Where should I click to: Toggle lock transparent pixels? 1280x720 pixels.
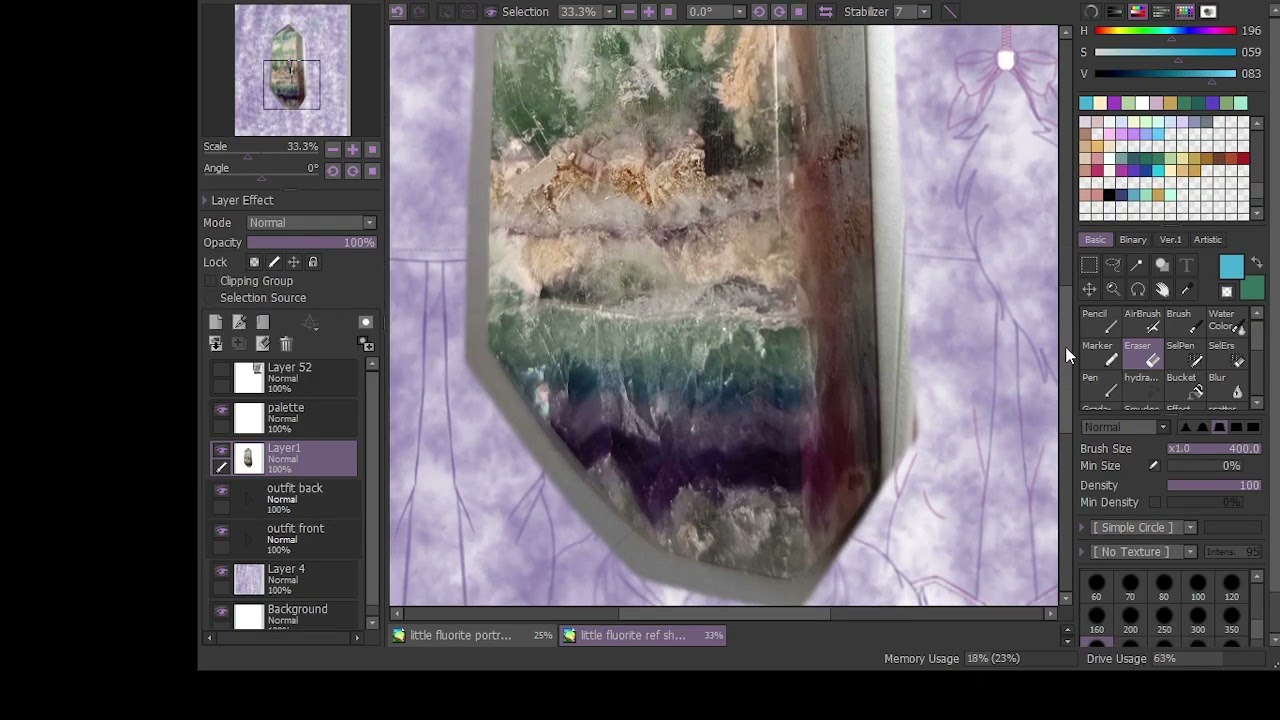(x=254, y=262)
